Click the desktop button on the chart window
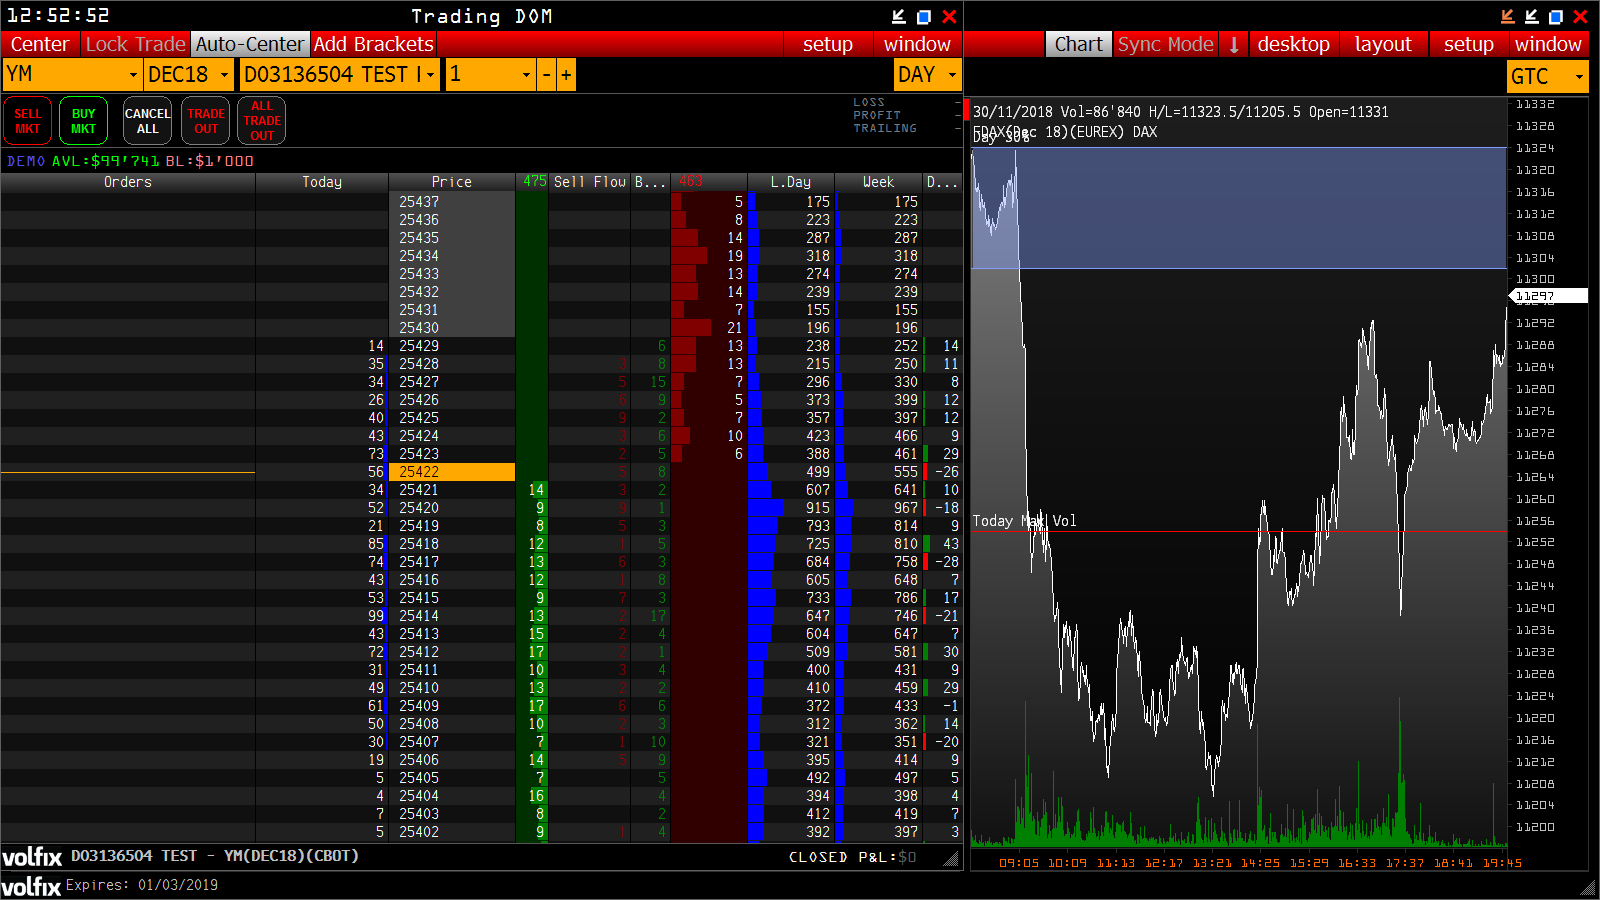Screen dimensions: 1600x900 pos(1294,44)
